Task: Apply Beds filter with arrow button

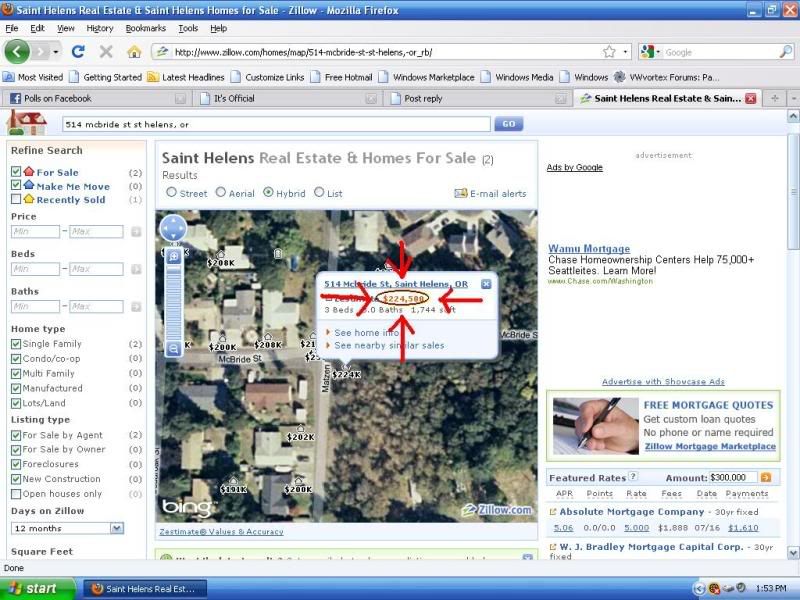Action: tap(136, 269)
